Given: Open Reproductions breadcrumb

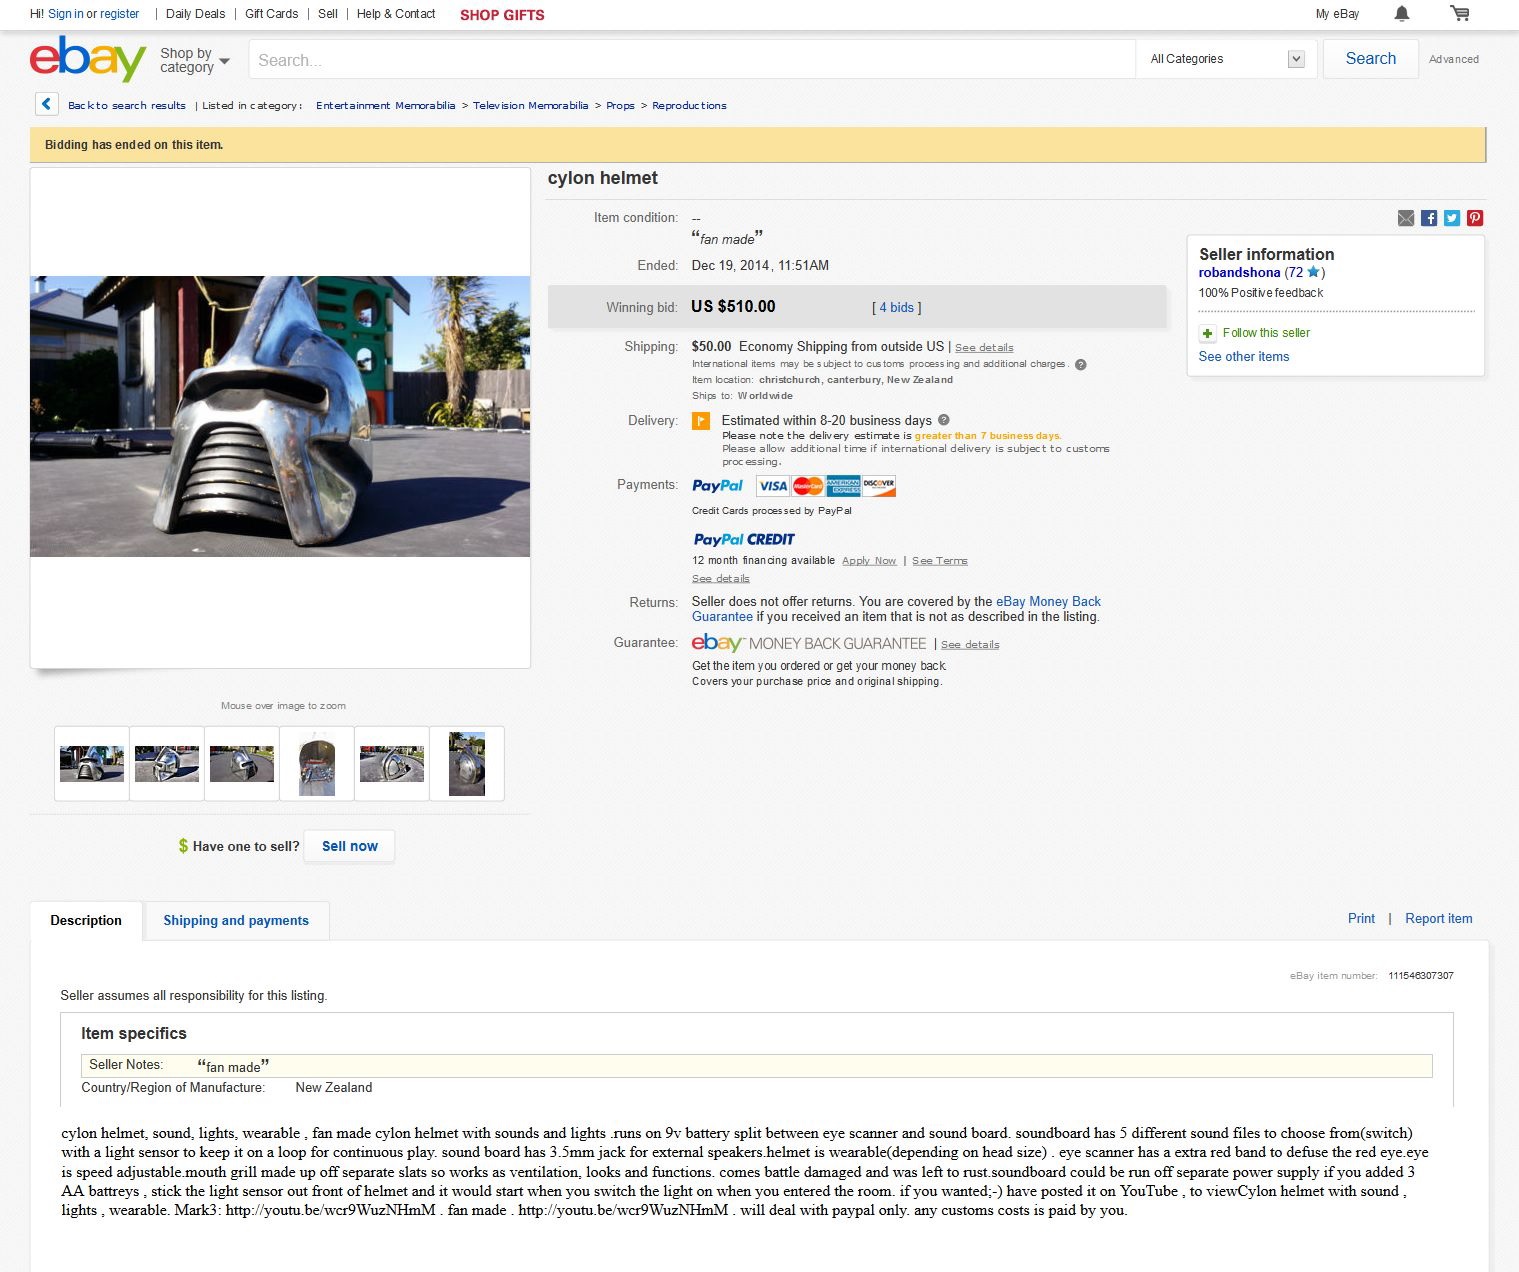Looking at the screenshot, I should [x=689, y=105].
